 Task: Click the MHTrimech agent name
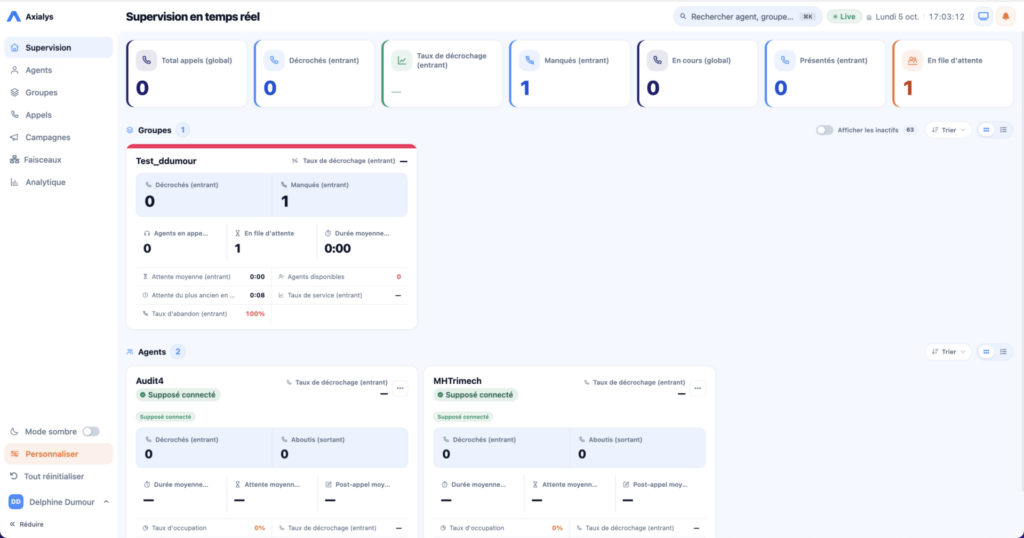(457, 381)
